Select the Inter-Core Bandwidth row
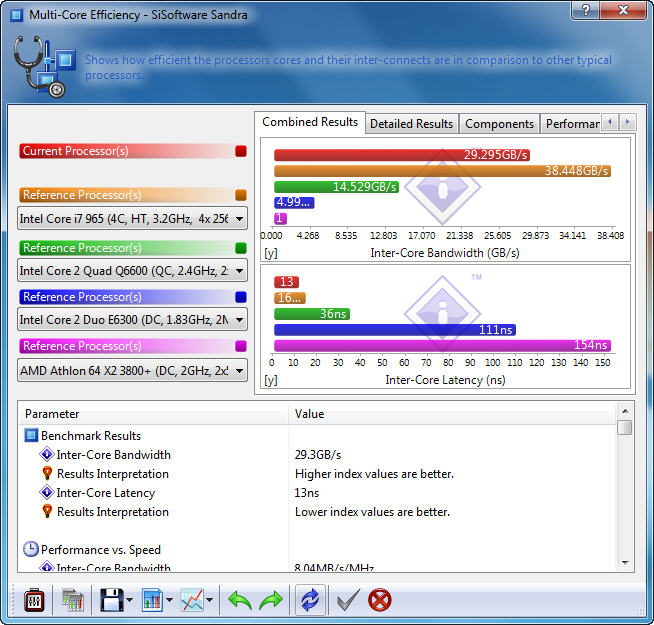 pyautogui.click(x=317, y=454)
